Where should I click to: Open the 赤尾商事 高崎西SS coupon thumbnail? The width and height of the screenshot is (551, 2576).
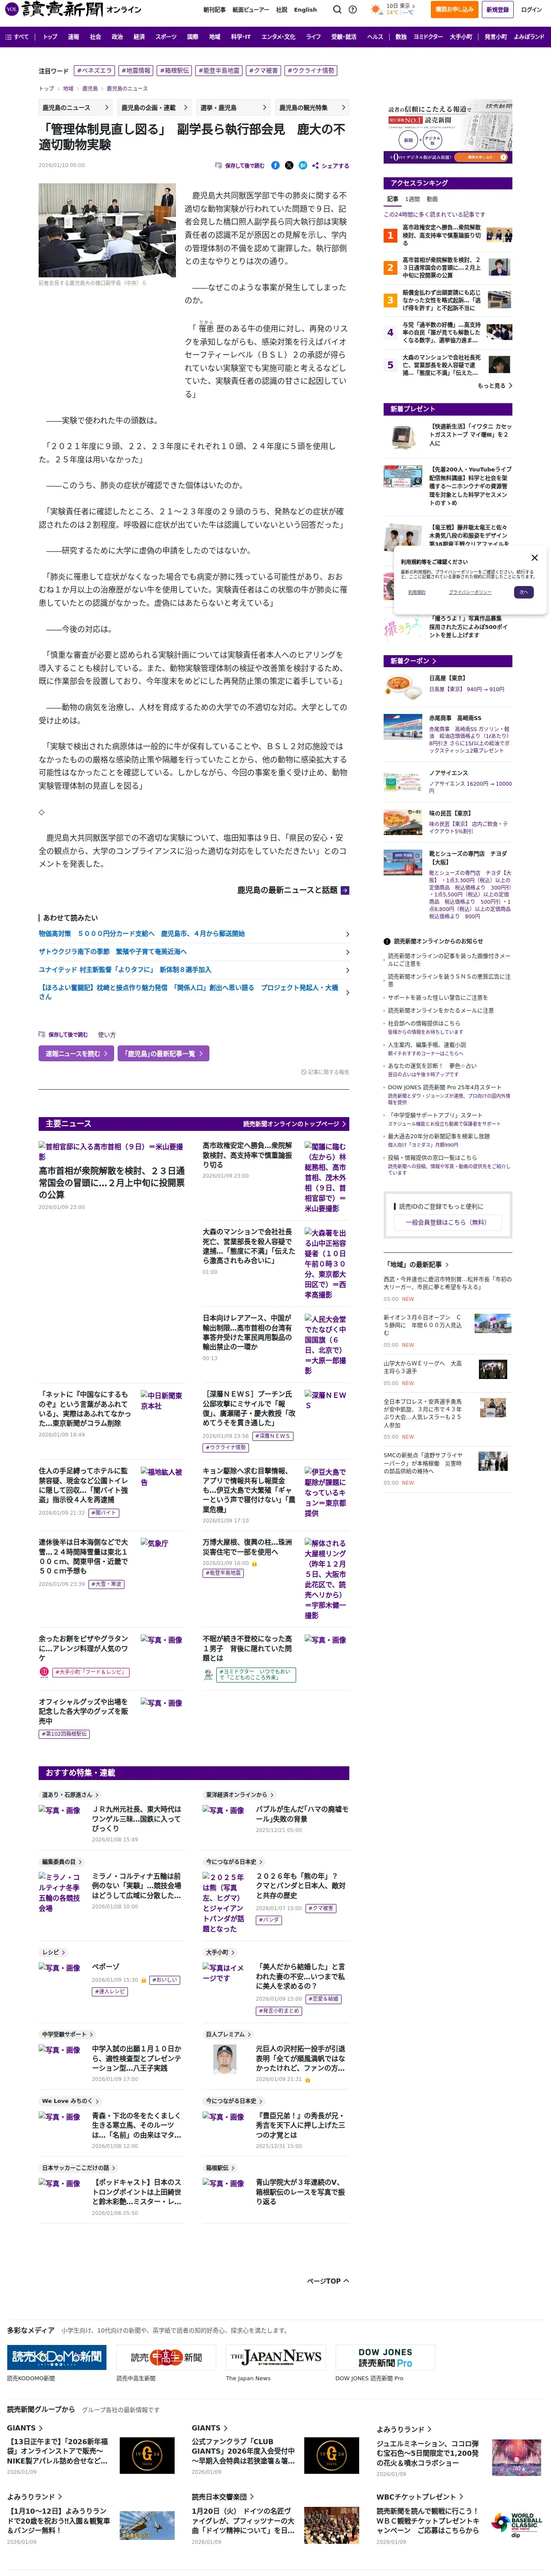tap(403, 726)
